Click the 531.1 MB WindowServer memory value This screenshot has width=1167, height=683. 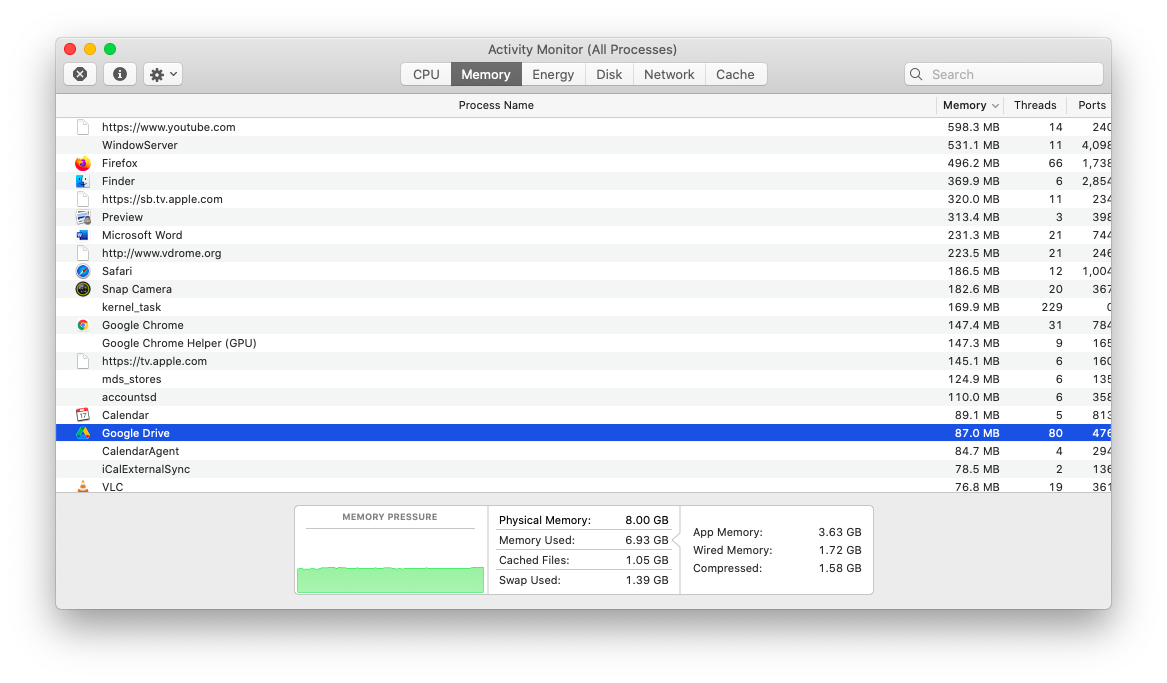[x=973, y=145]
